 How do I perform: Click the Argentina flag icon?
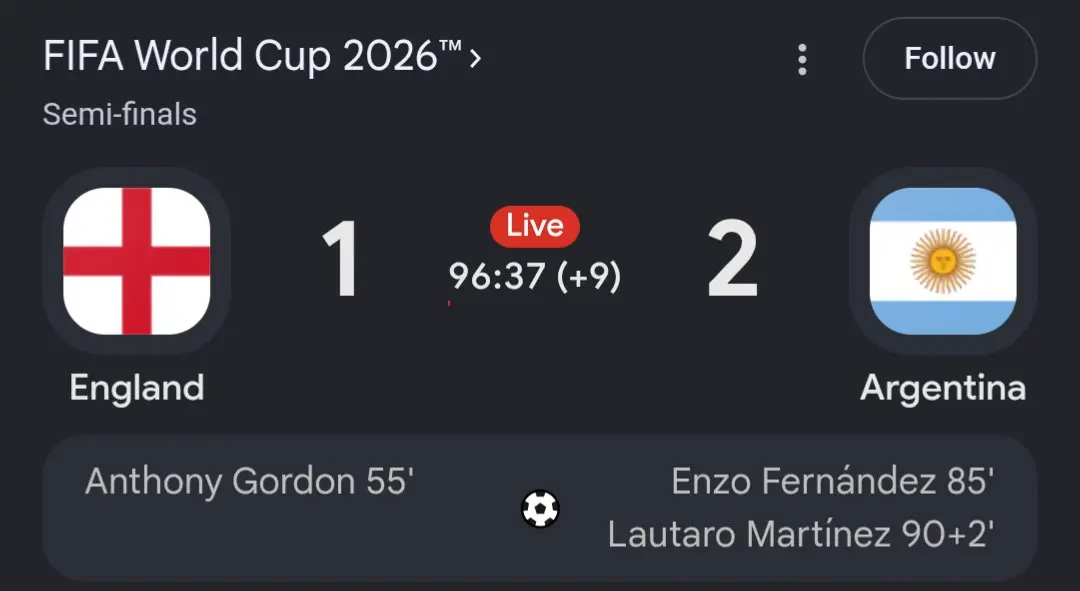tap(943, 261)
